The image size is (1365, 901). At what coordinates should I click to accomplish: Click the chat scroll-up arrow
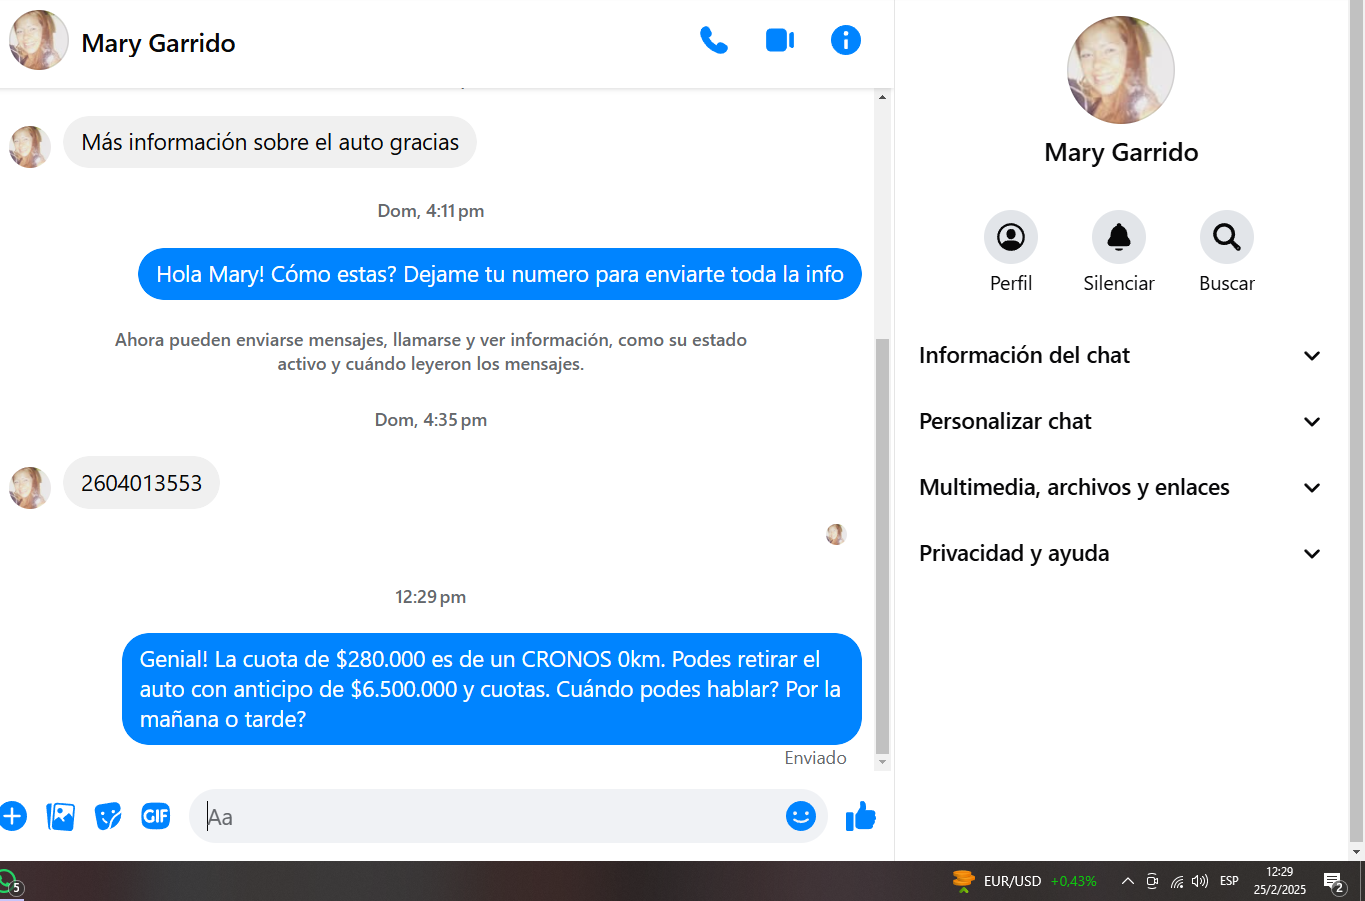coord(882,97)
